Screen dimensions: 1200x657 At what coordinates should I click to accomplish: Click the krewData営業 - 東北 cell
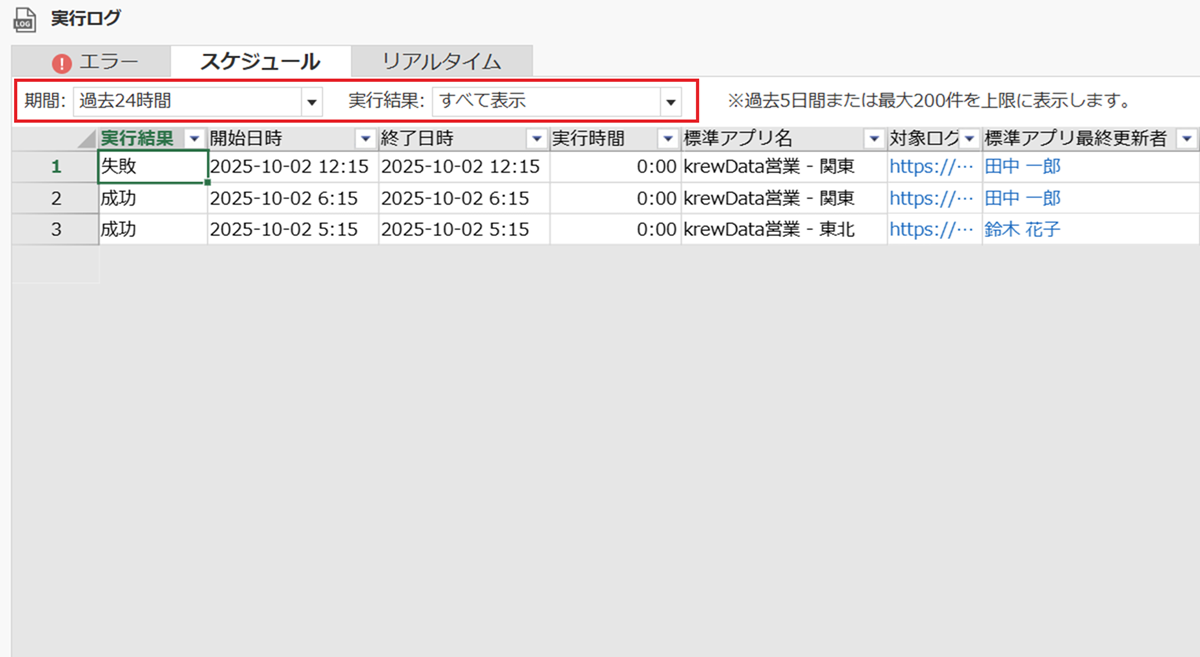point(769,230)
